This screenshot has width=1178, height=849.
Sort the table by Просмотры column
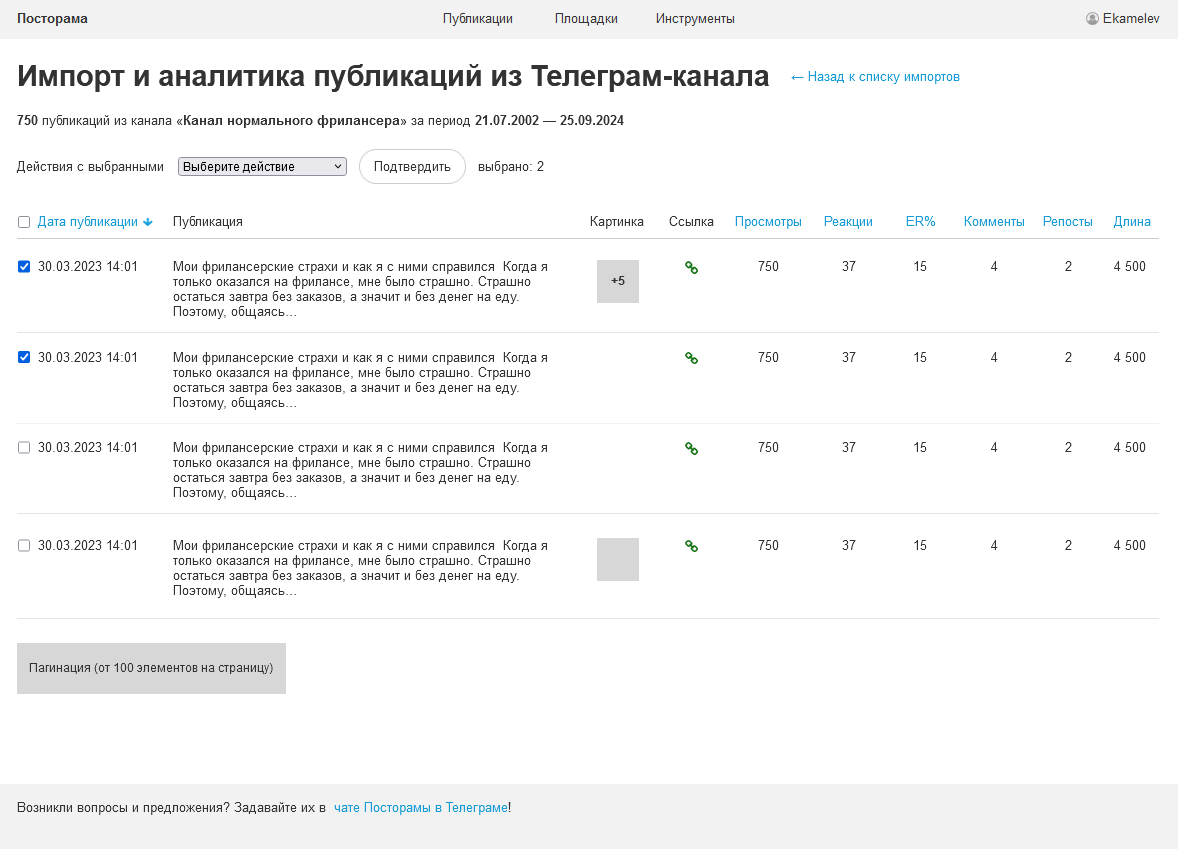click(768, 222)
